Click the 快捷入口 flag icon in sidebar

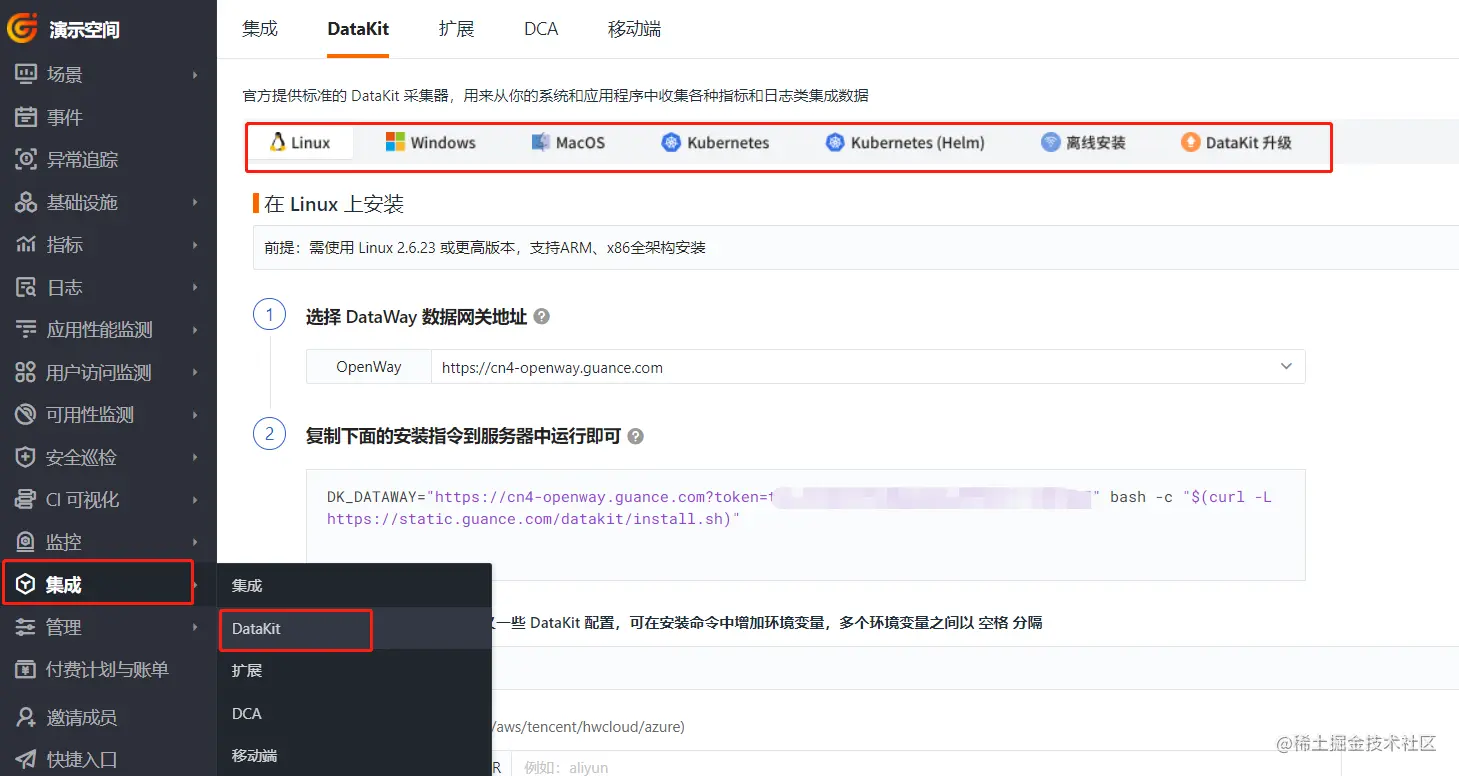click(x=26, y=759)
